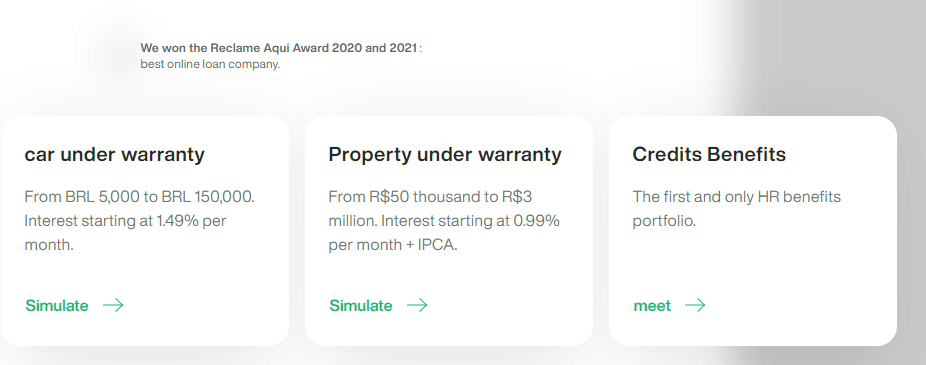This screenshot has width=926, height=365.
Task: Click empty area of Property card above Simulate
Action: [x=449, y=275]
